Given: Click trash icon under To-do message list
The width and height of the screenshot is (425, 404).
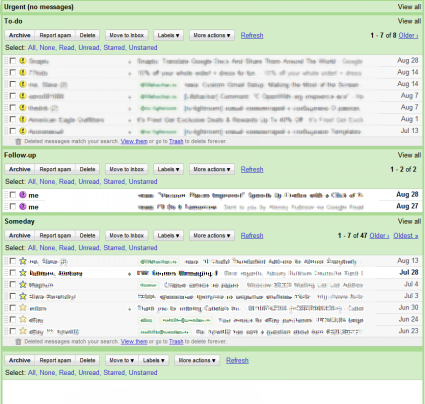Looking at the screenshot, I should [x=18, y=141].
